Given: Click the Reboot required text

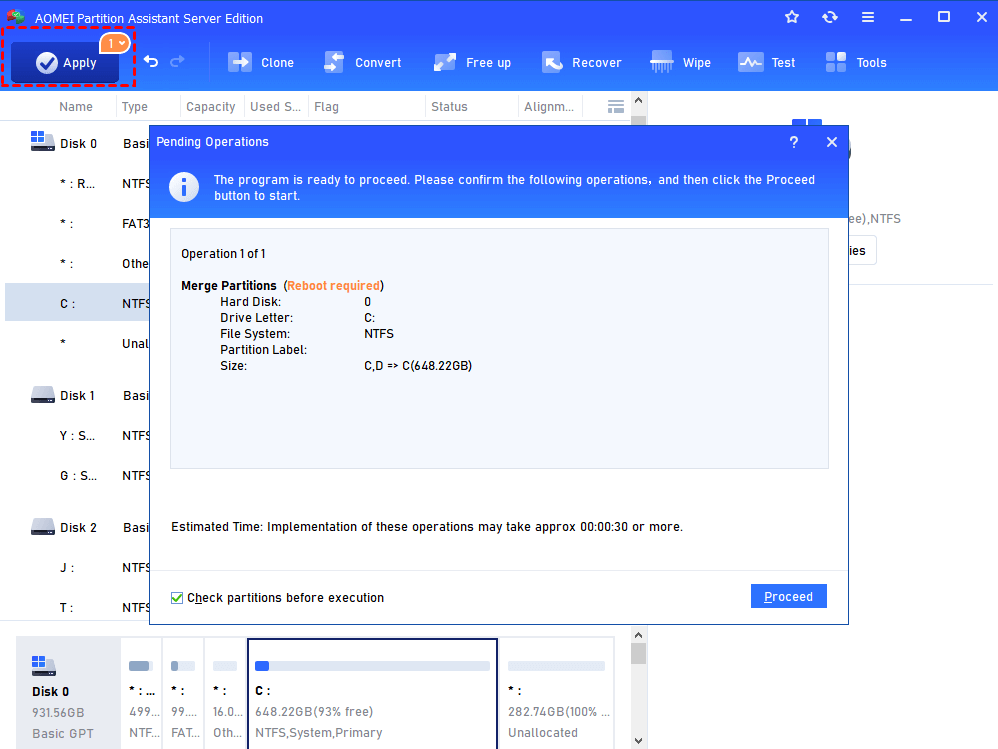Looking at the screenshot, I should 334,286.
